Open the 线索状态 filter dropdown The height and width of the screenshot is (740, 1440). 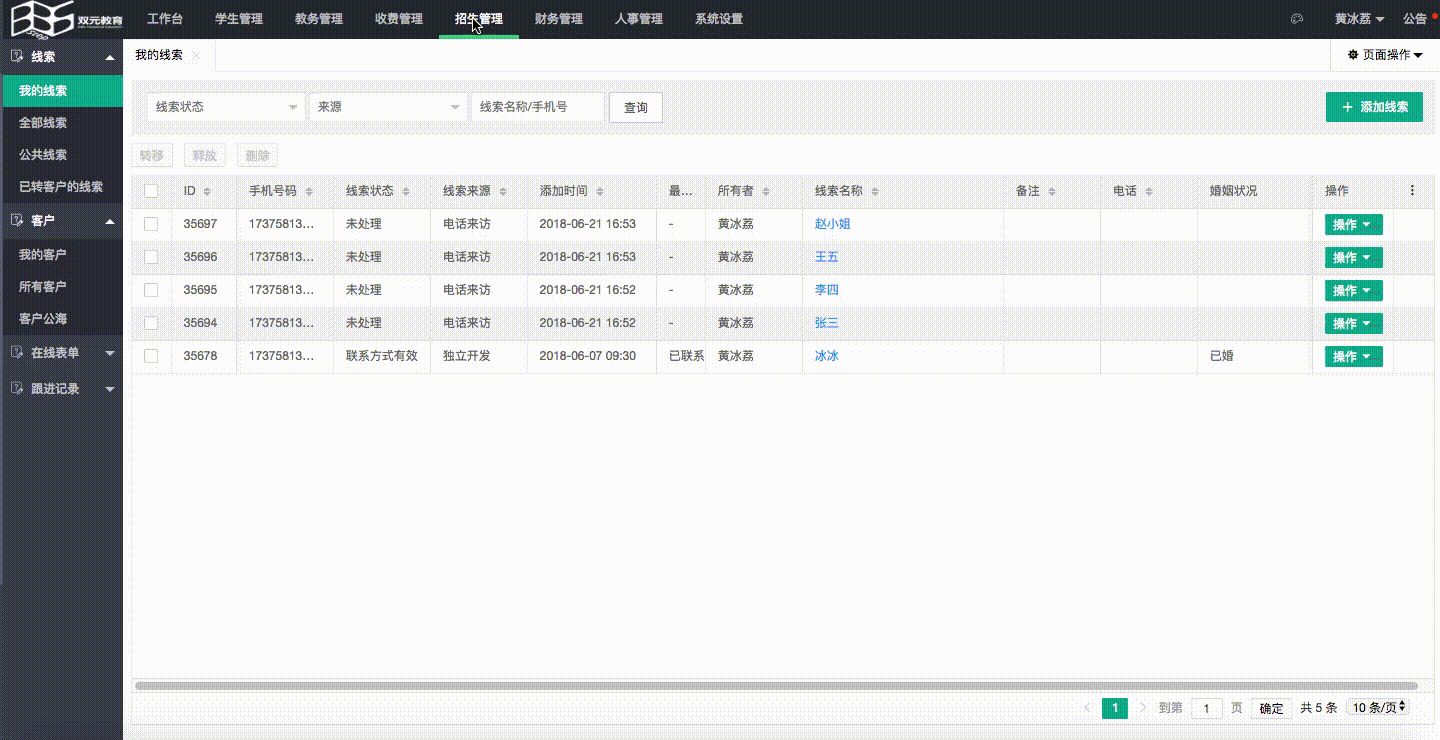coord(226,107)
